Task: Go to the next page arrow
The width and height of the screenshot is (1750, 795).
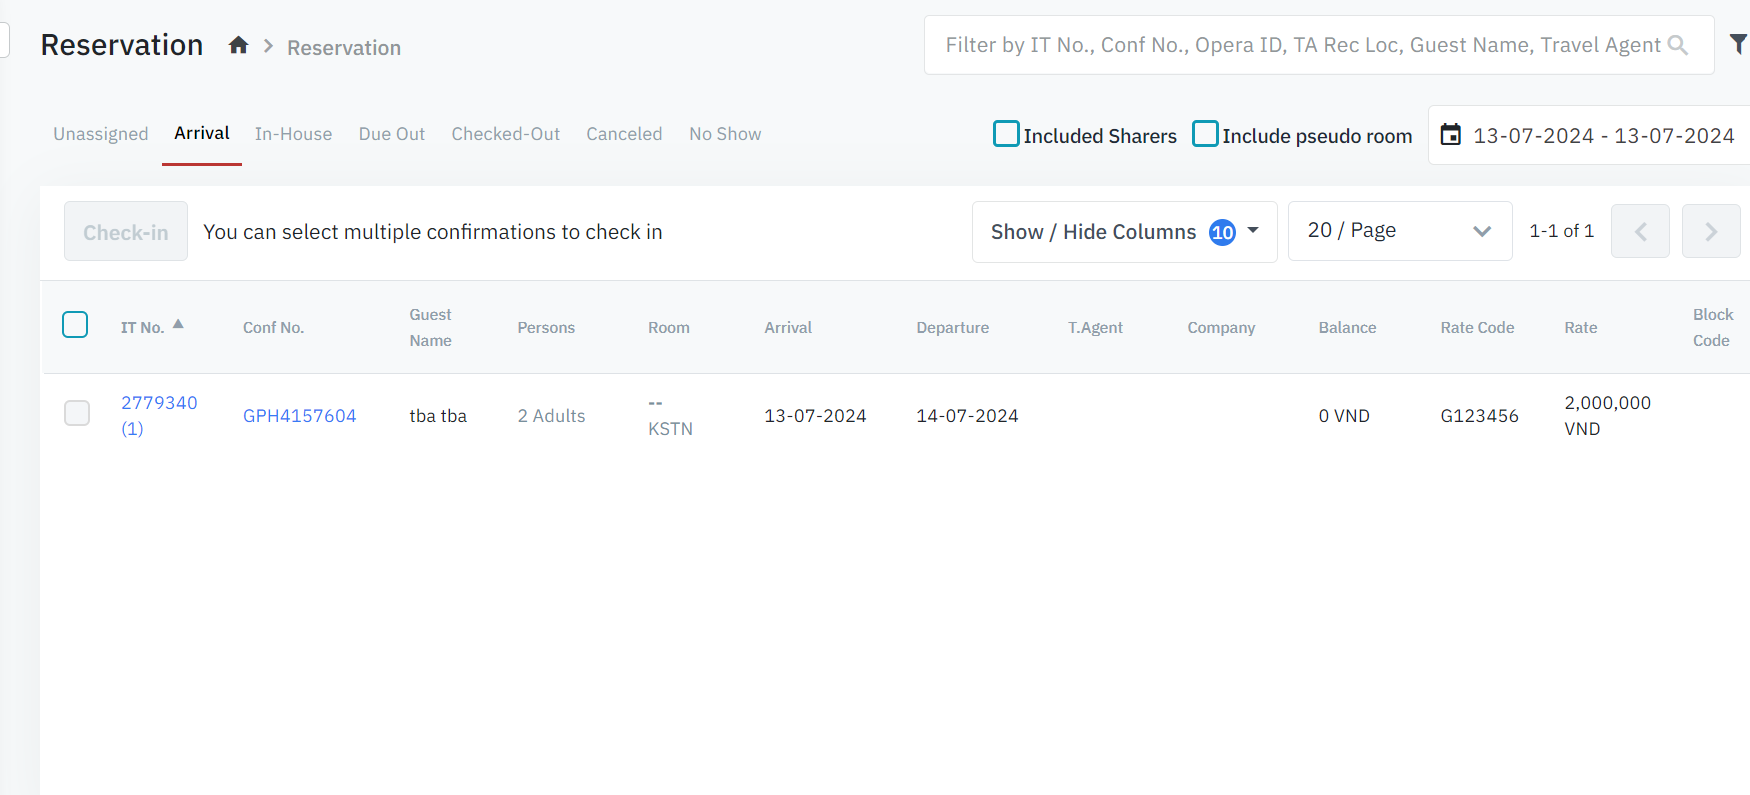Action: coord(1710,231)
